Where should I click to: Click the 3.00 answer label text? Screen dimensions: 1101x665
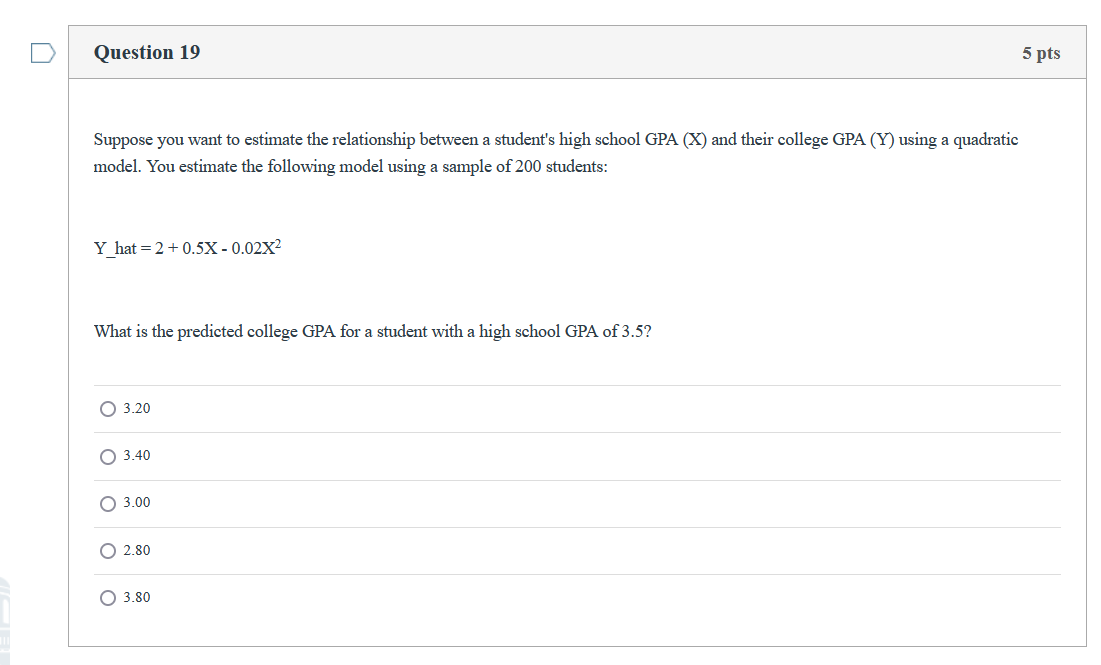pos(137,502)
